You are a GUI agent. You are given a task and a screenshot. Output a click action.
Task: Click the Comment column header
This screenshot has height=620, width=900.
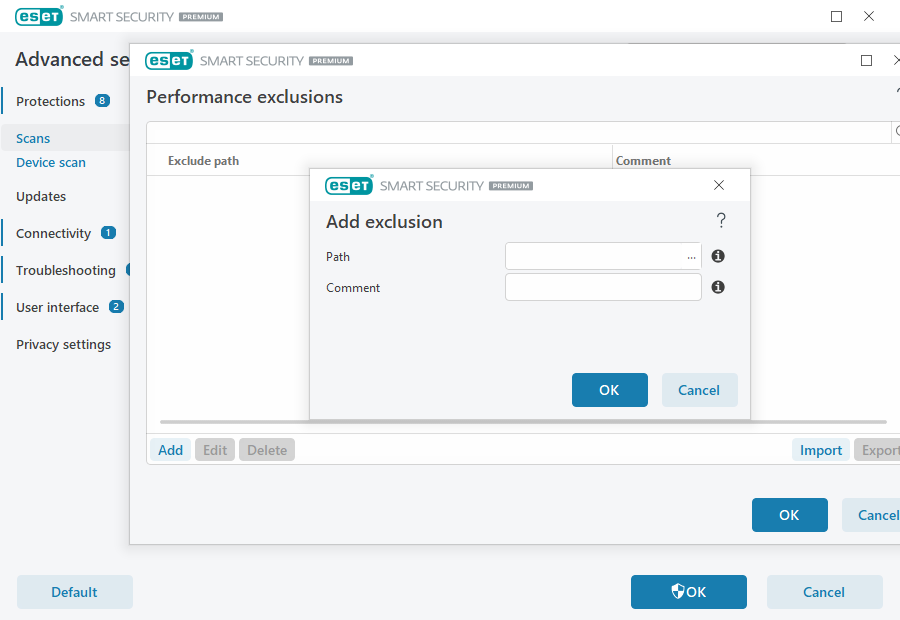pos(643,161)
